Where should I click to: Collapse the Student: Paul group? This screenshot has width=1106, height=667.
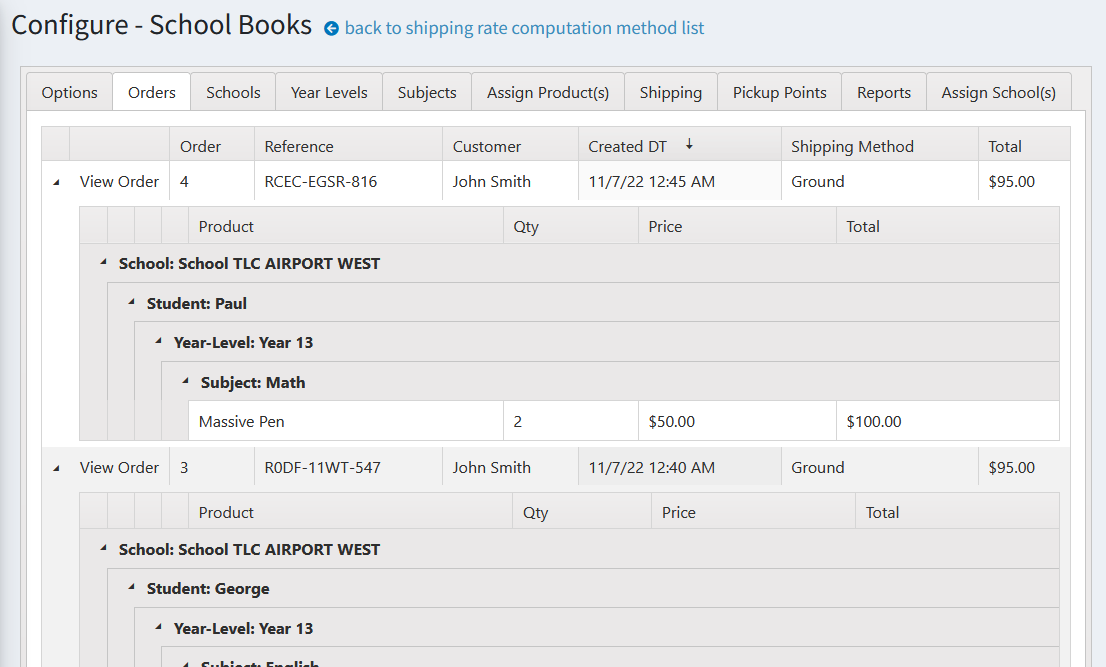(x=131, y=302)
